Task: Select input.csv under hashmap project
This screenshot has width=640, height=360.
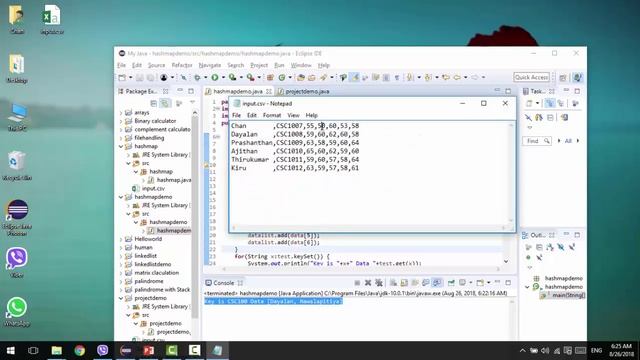Action: pos(149,188)
